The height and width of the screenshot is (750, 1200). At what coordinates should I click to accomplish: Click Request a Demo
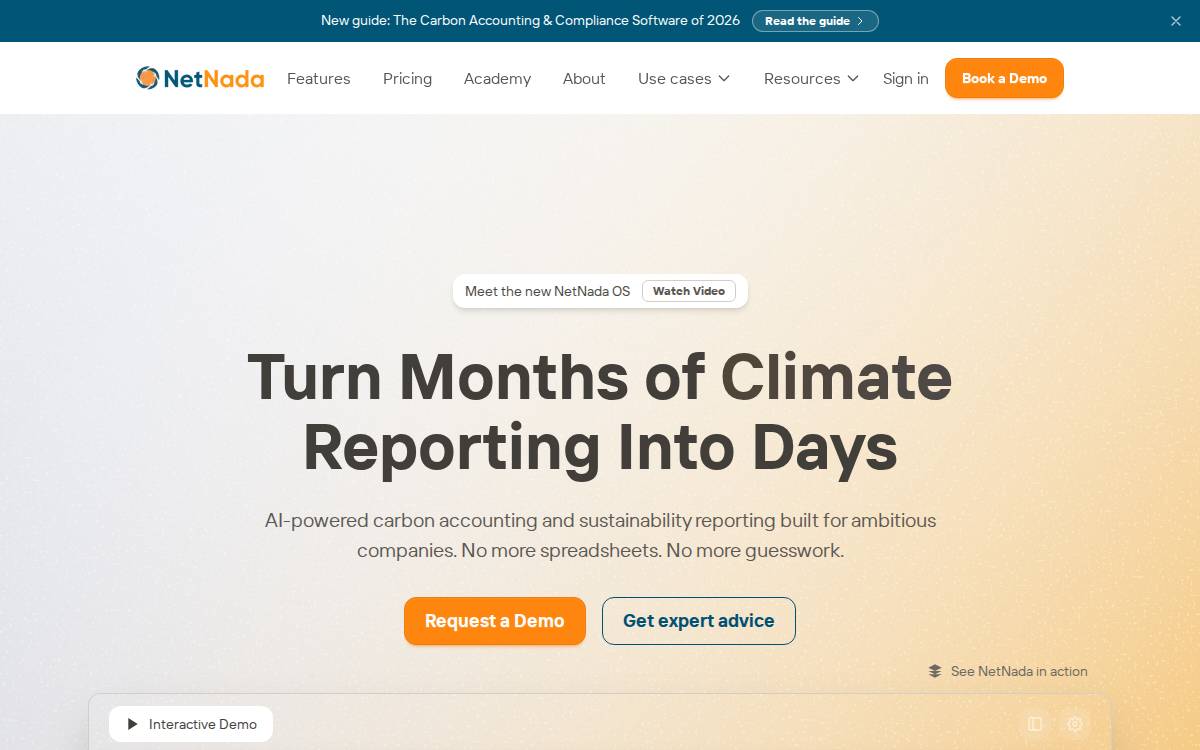(495, 621)
